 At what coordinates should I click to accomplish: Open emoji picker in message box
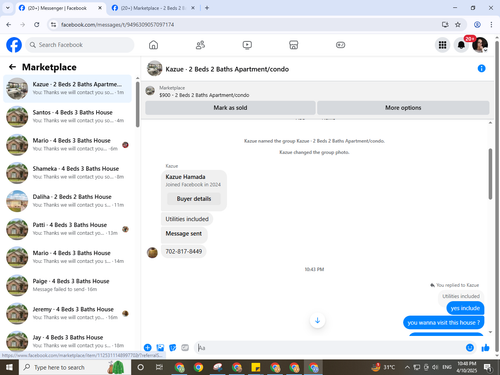pos(470,348)
